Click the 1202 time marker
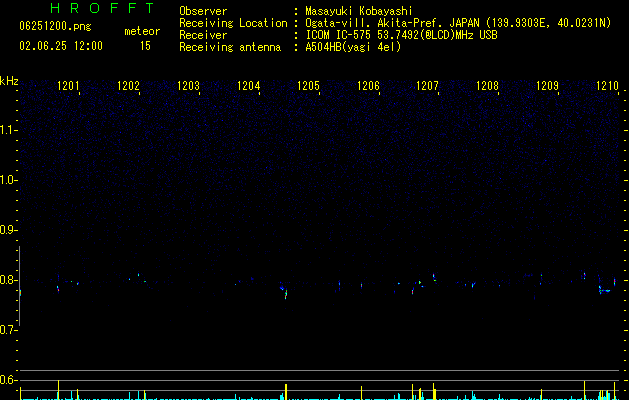Screen dimensions: 629x400 click(128, 86)
